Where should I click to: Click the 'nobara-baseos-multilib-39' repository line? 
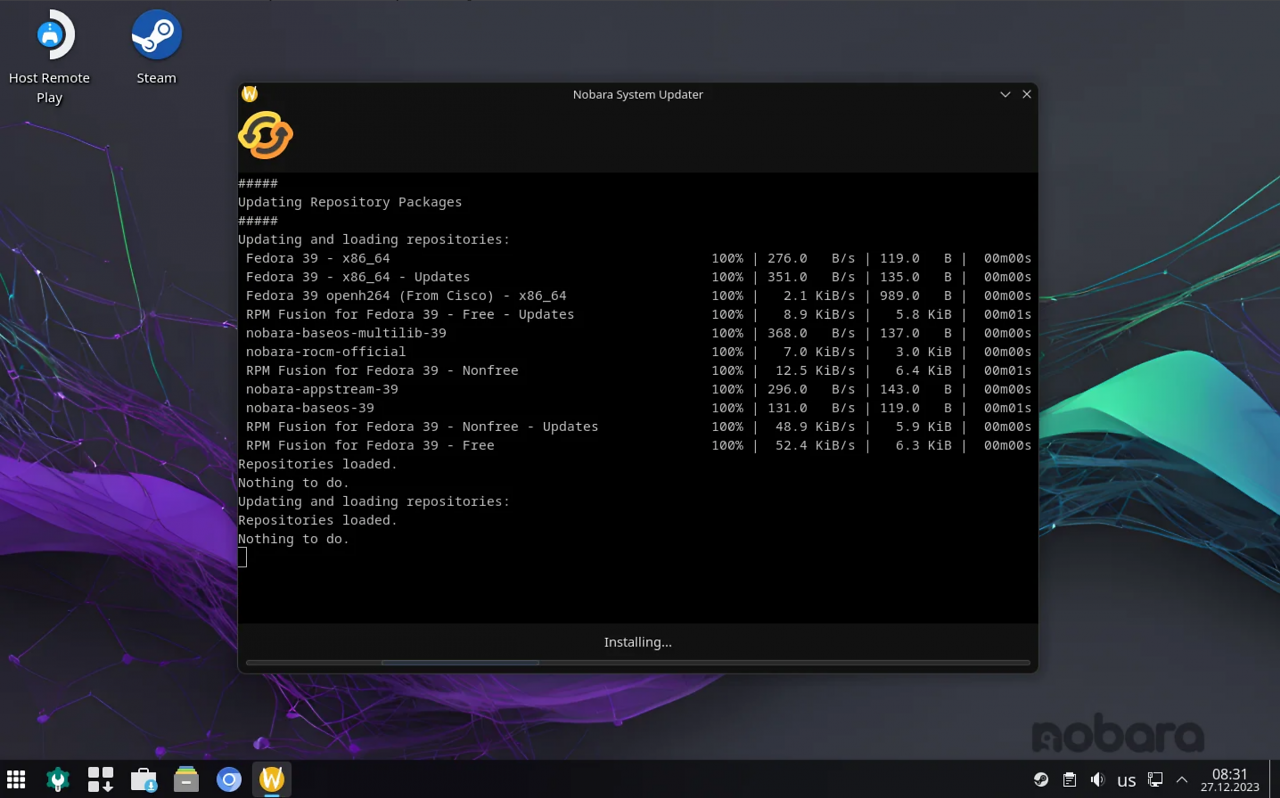pos(638,333)
